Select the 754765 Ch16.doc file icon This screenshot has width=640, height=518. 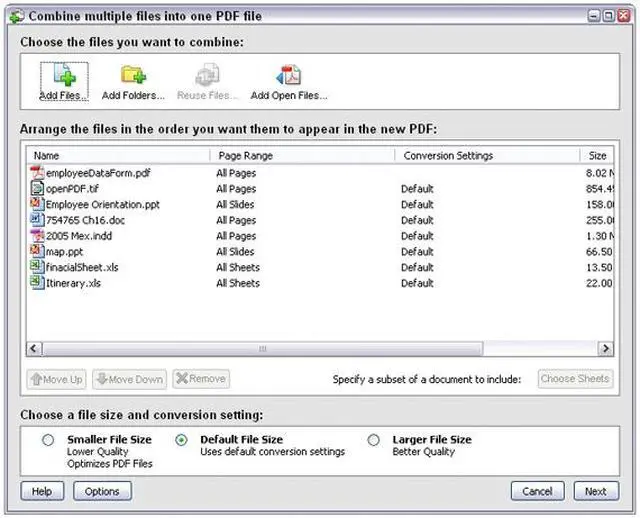tap(37, 220)
